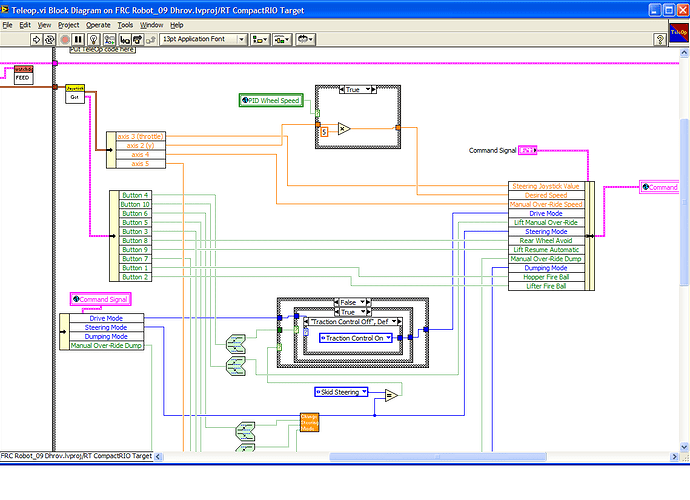Click the Abort Execution button
The height and width of the screenshot is (500, 690).
[65, 40]
